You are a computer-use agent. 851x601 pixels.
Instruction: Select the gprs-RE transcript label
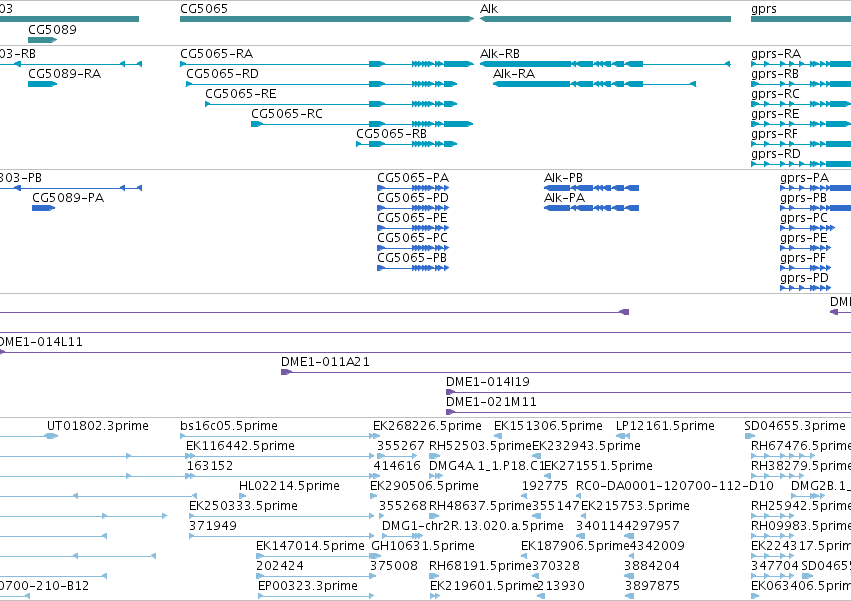coord(775,114)
